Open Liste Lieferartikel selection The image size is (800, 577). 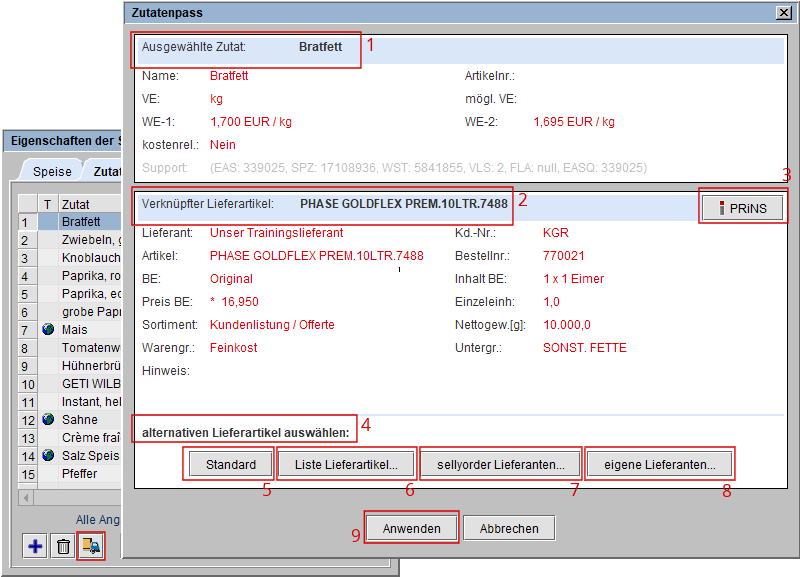click(345, 464)
